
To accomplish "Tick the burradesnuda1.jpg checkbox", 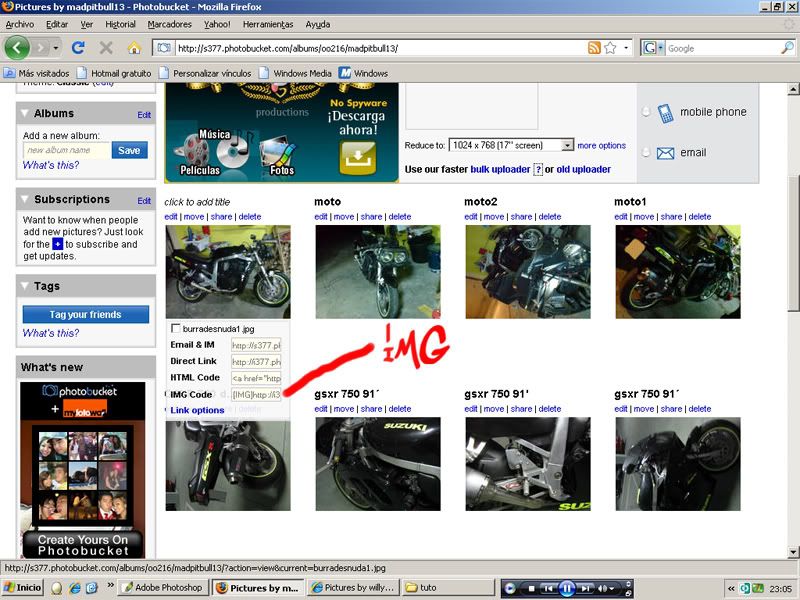I will 176,329.
